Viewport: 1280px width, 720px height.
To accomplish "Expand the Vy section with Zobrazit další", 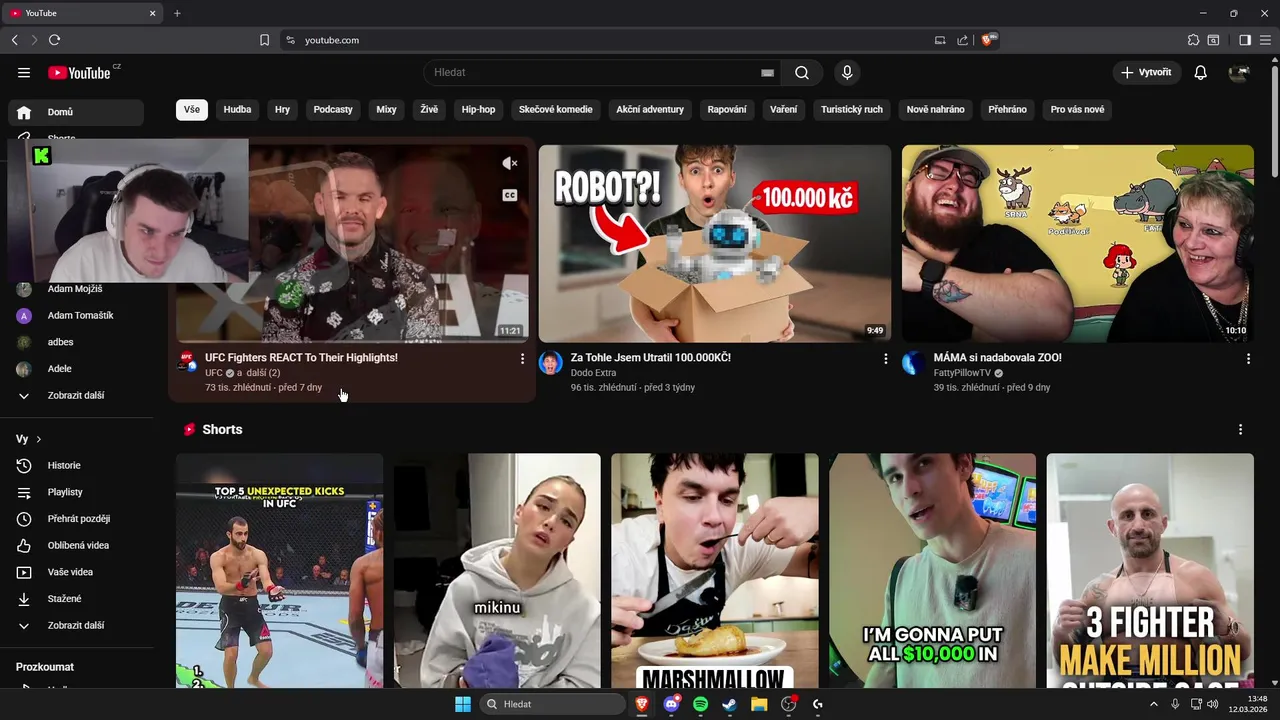I will (76, 625).
